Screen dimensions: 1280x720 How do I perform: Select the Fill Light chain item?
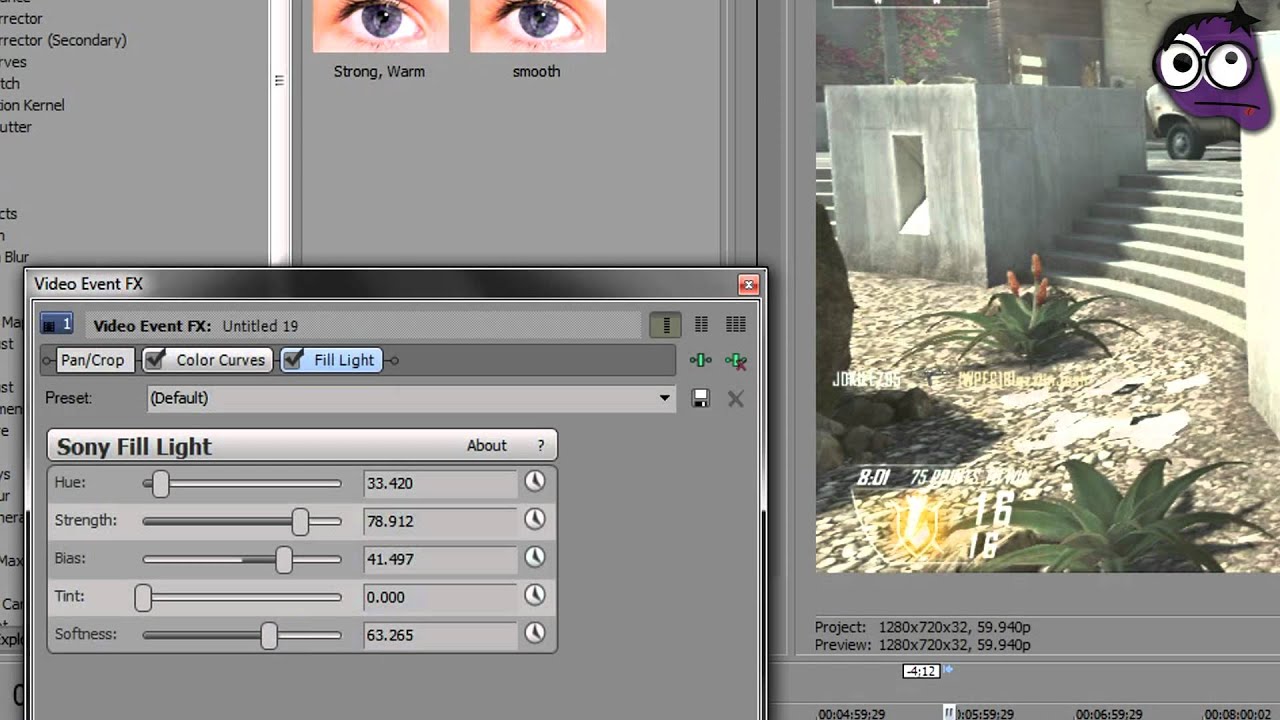click(x=332, y=360)
